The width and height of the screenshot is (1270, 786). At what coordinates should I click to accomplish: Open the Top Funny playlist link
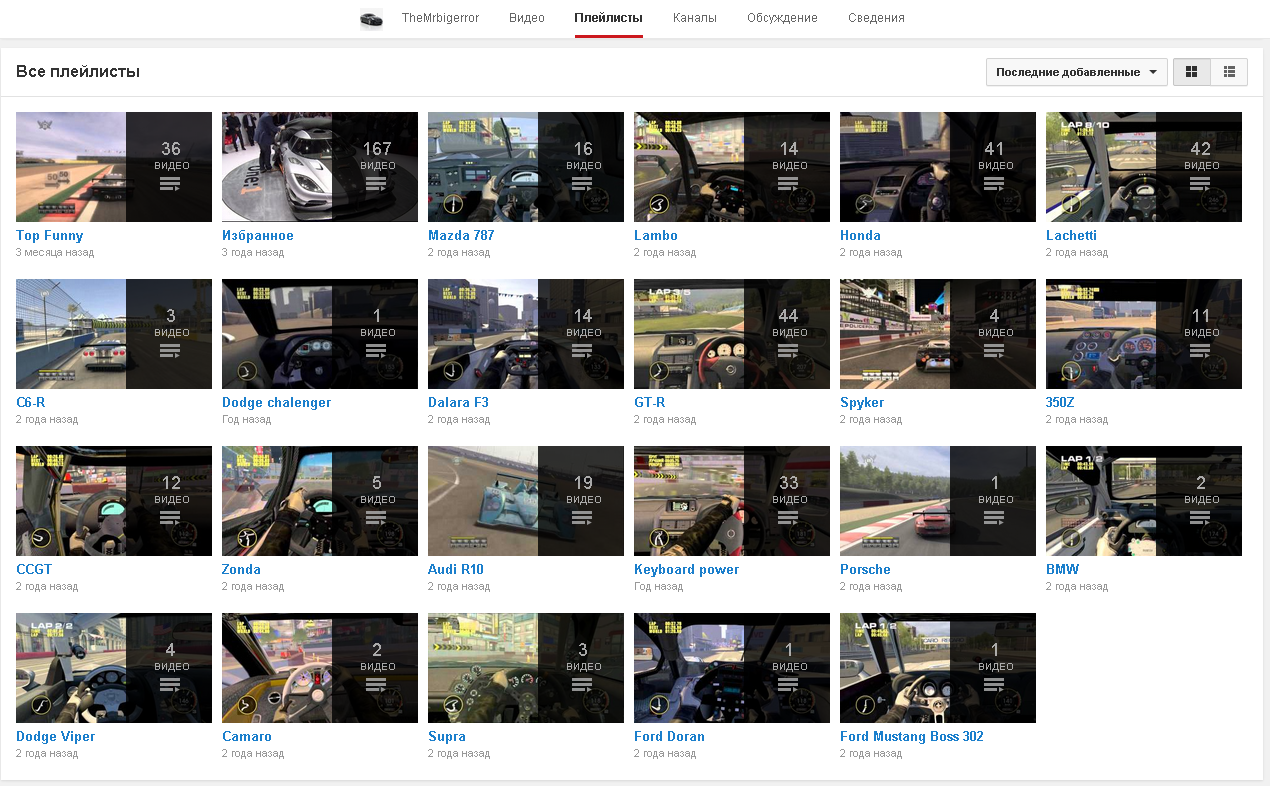(x=50, y=236)
